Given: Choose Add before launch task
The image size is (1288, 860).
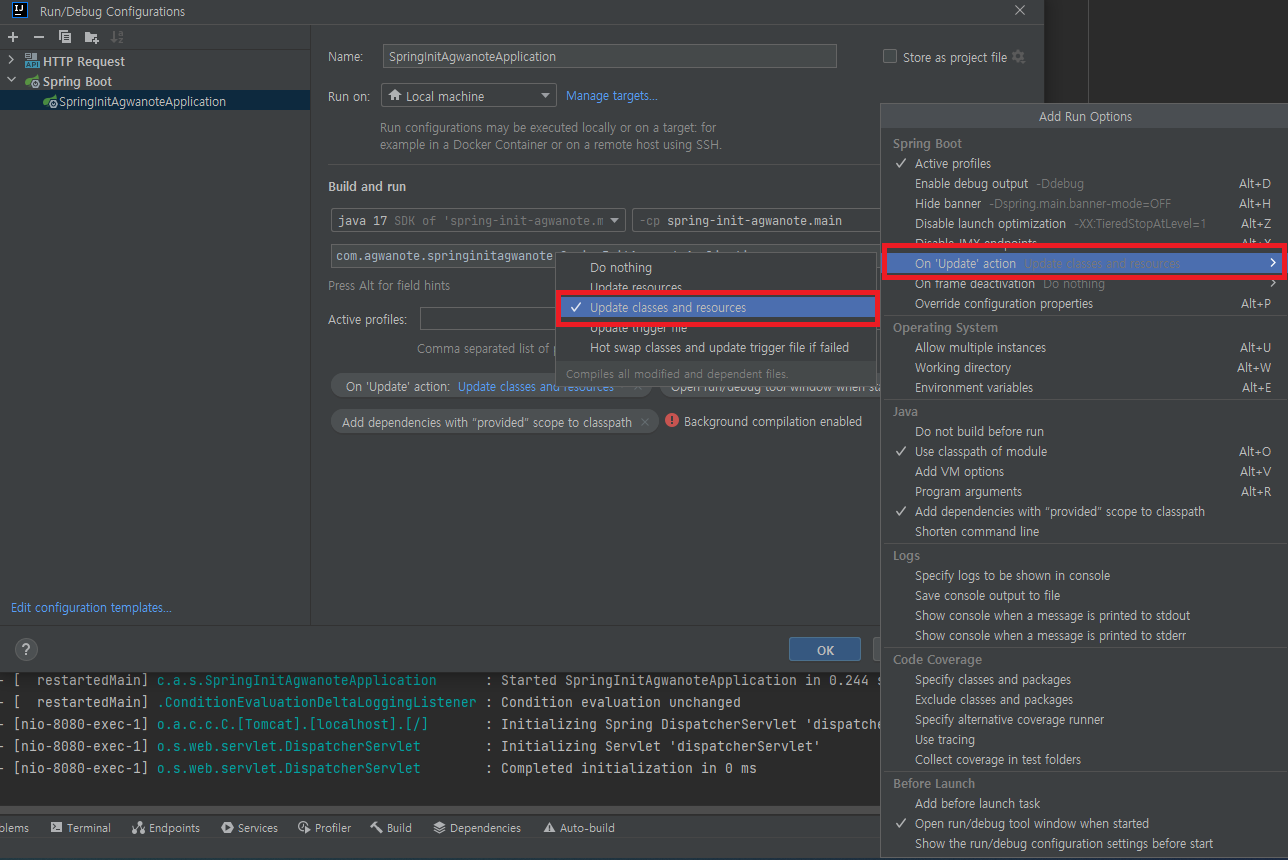Looking at the screenshot, I should [1084, 803].
